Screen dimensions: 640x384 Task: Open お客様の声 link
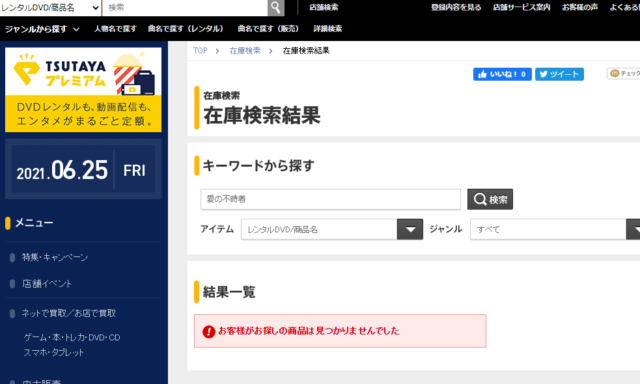pos(580,7)
